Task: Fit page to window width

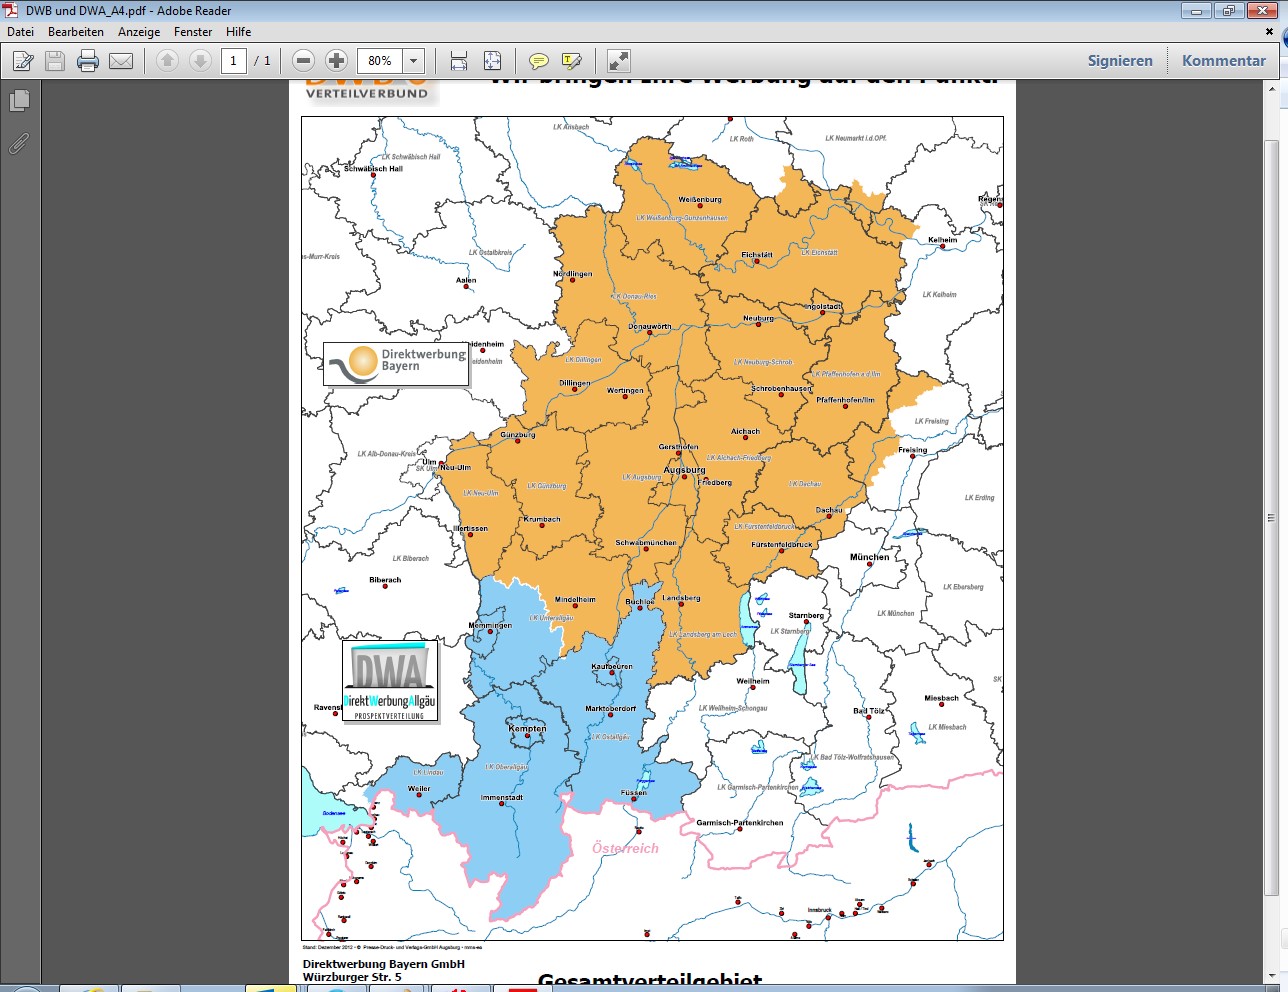Action: point(459,61)
